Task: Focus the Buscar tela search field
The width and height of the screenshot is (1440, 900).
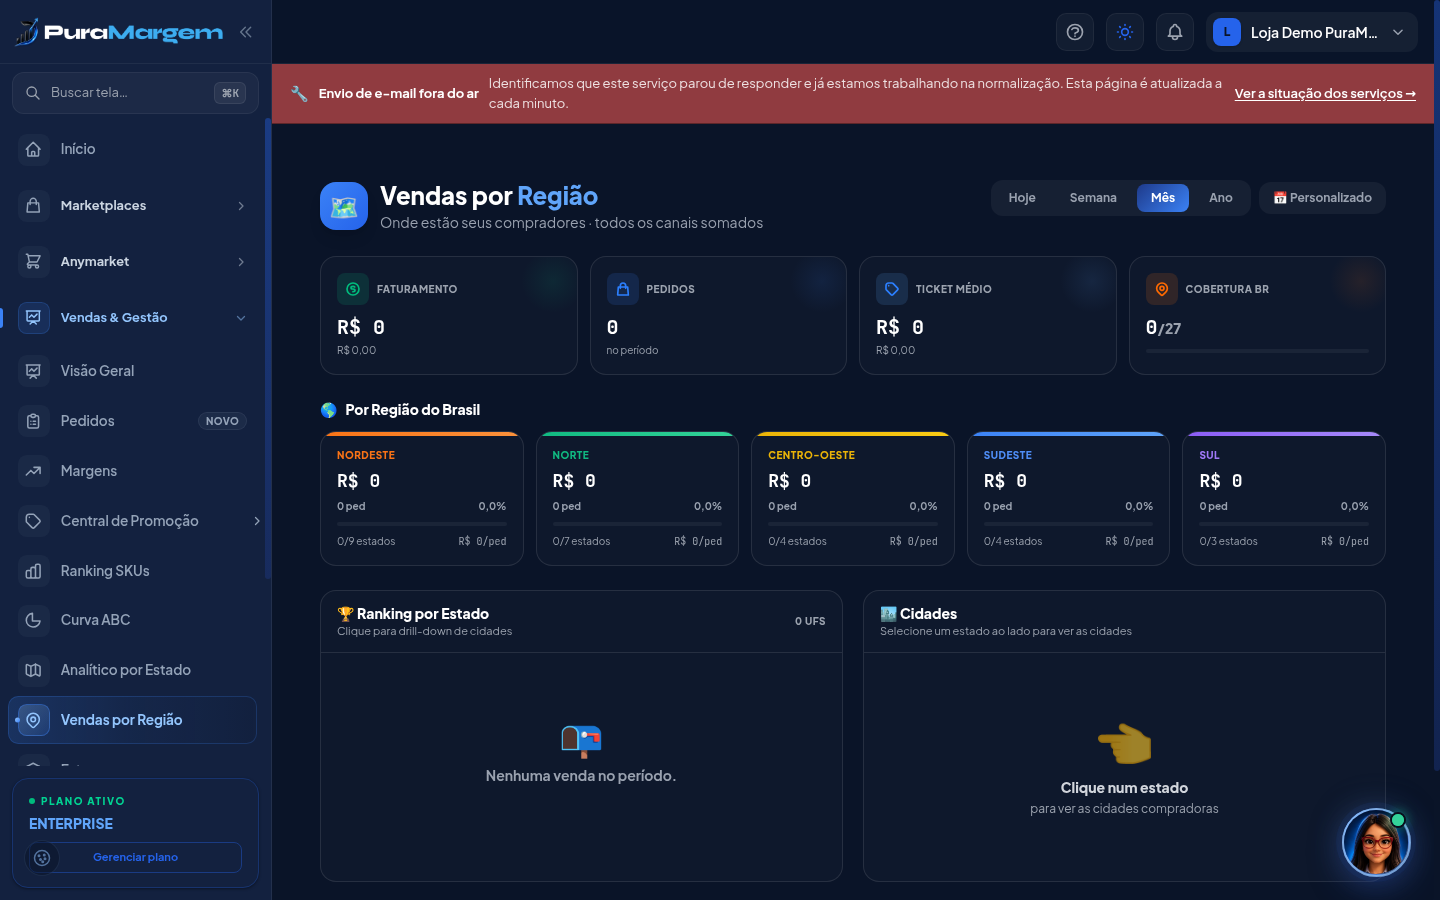Action: (x=135, y=93)
